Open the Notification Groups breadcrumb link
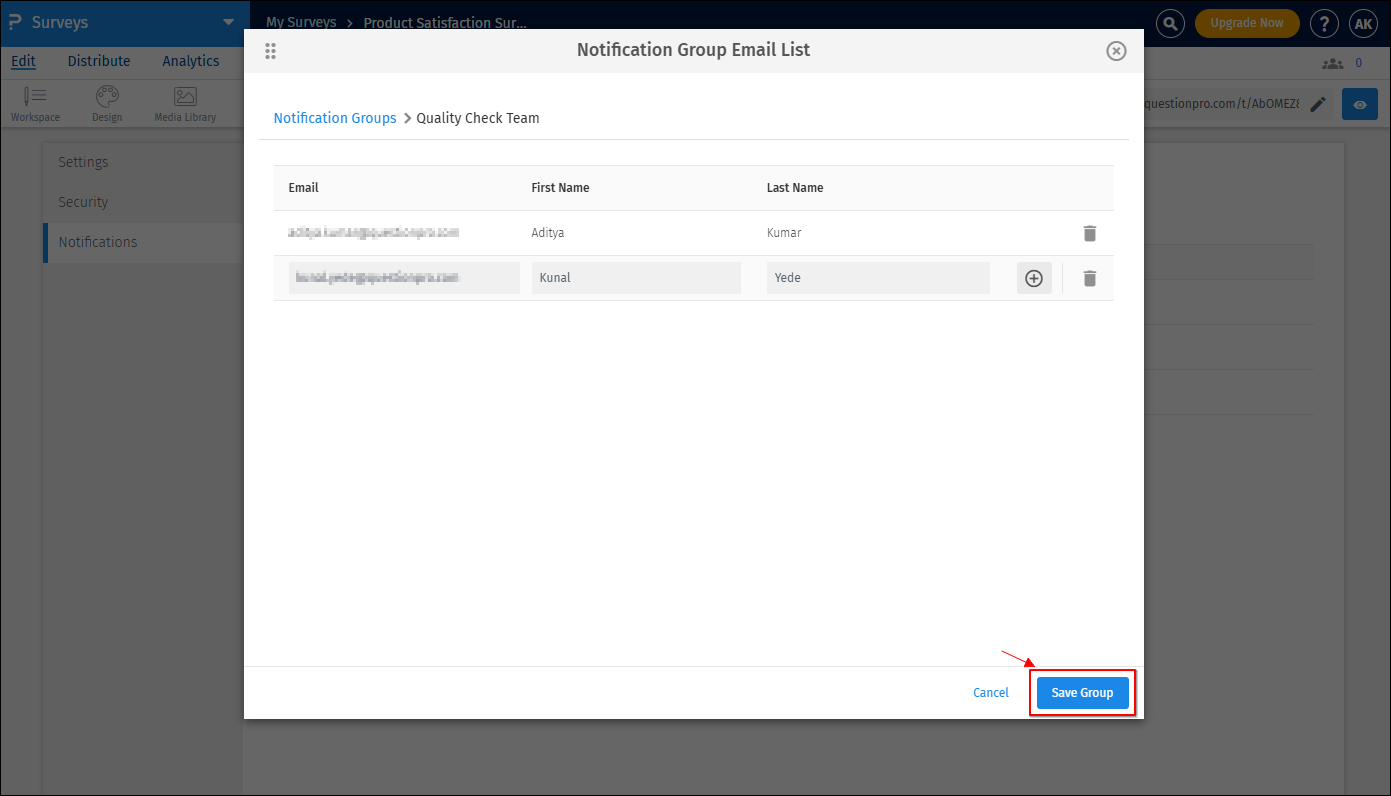This screenshot has height=796, width=1391. point(335,118)
